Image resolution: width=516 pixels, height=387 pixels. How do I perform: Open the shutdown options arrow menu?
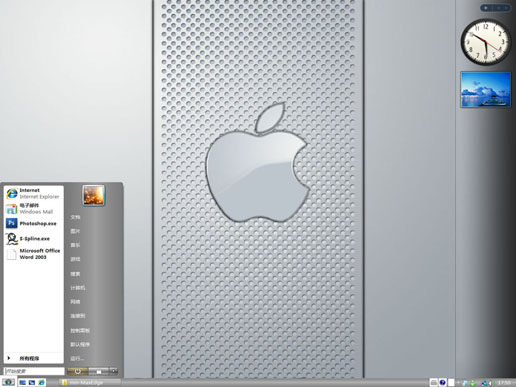(114, 371)
